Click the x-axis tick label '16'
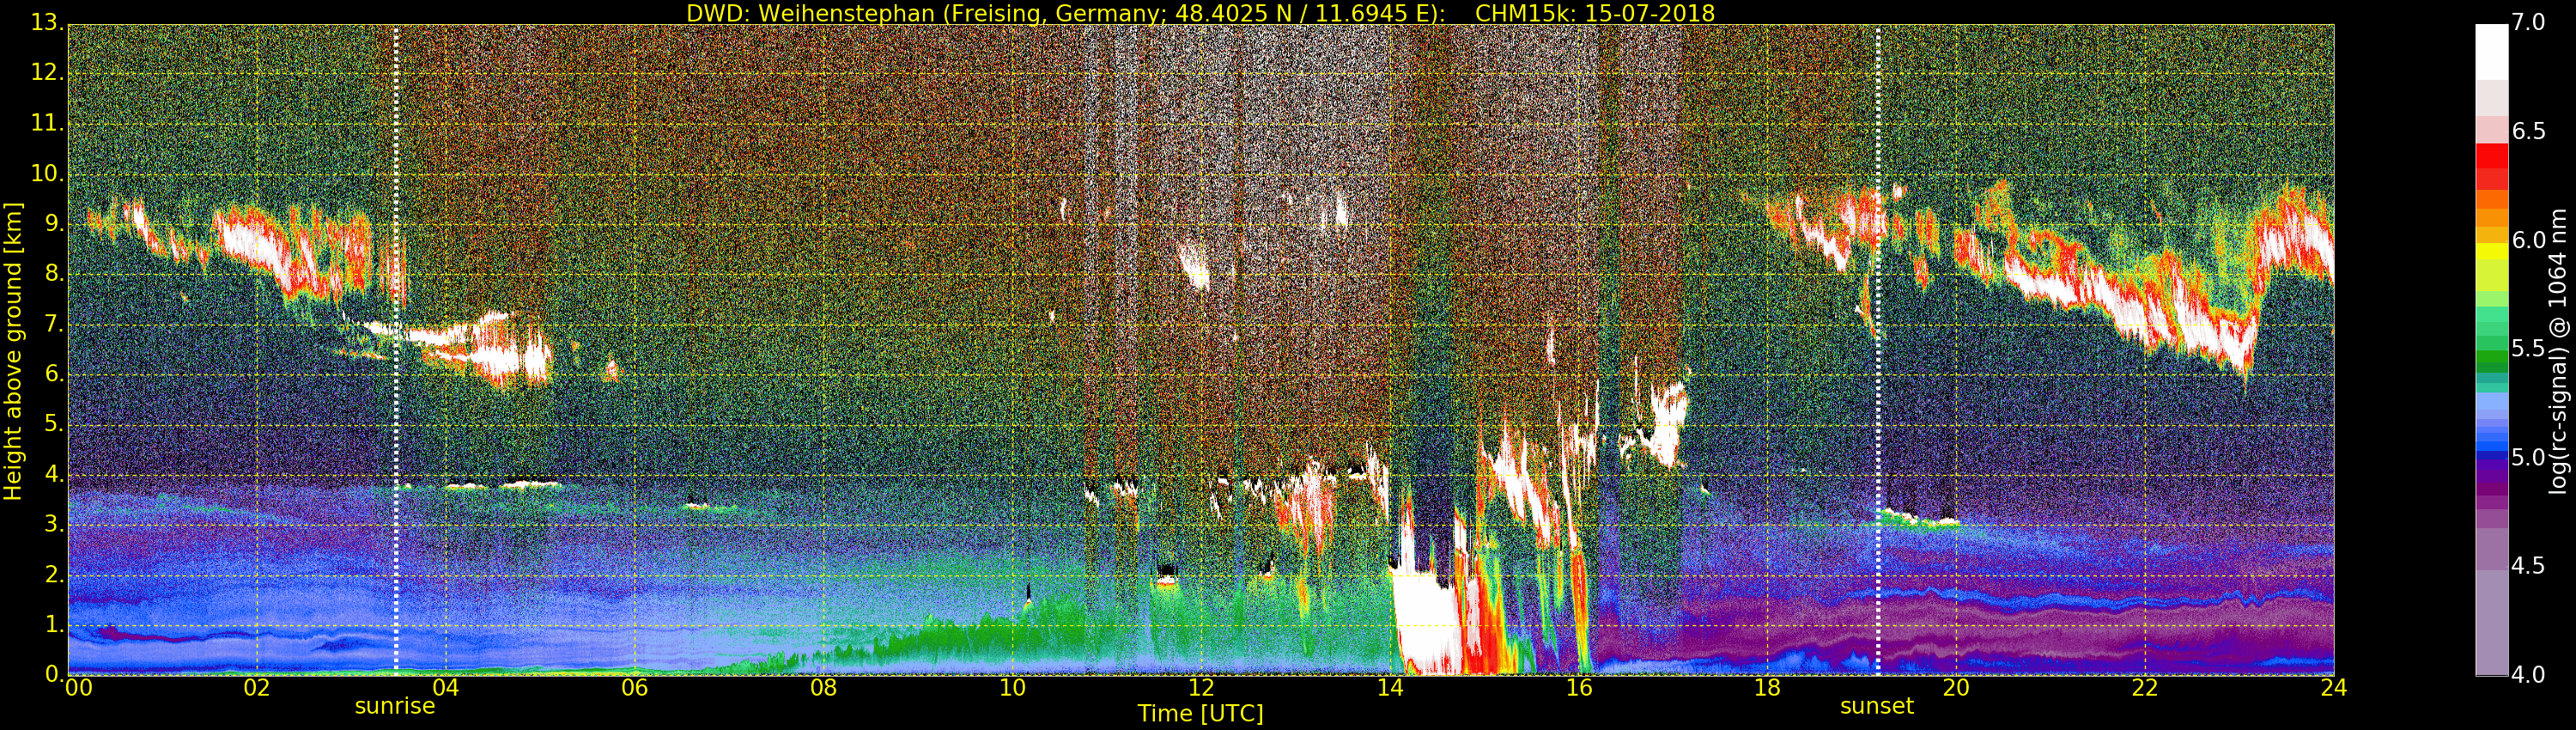Screen dimensions: 2576x730 coord(1579,688)
